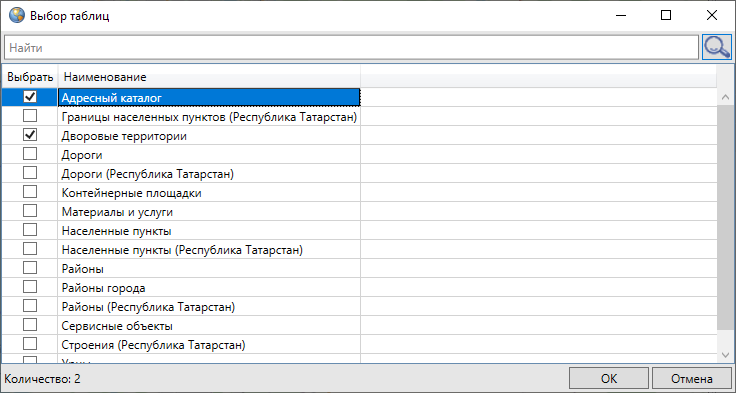Click the scrollbar down arrow
736x393 pixels.
click(725, 354)
